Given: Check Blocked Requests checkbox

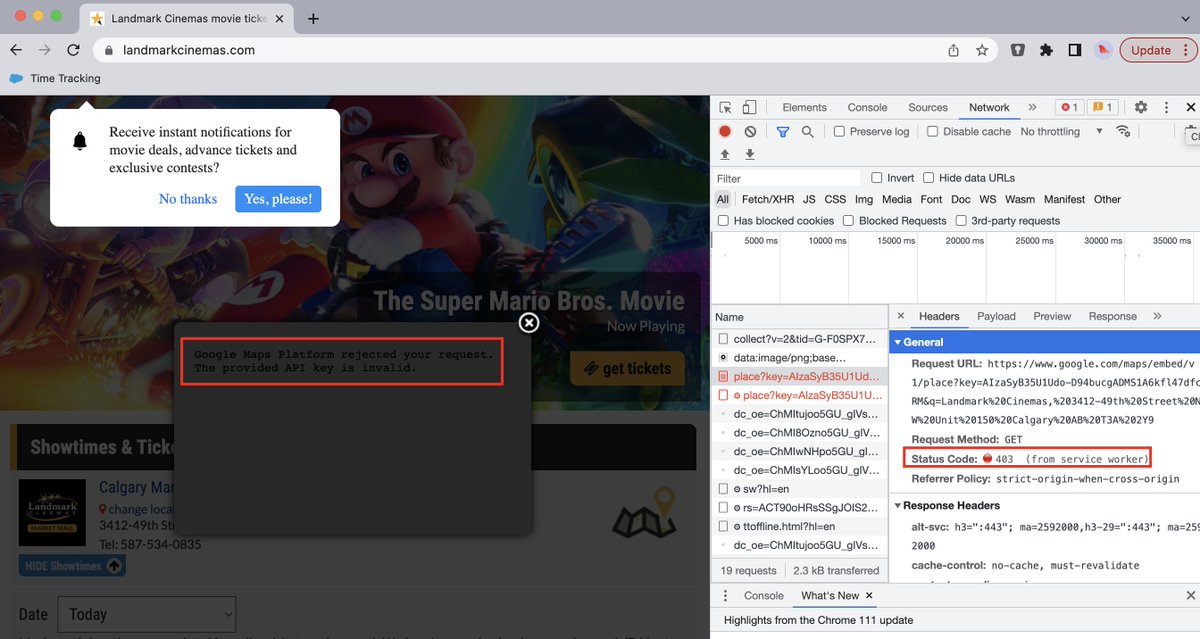Looking at the screenshot, I should pos(848,221).
